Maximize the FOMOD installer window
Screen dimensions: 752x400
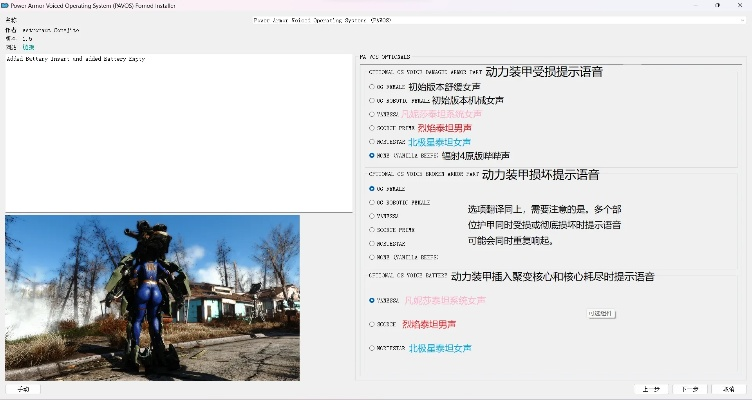pyautogui.click(x=717, y=5)
